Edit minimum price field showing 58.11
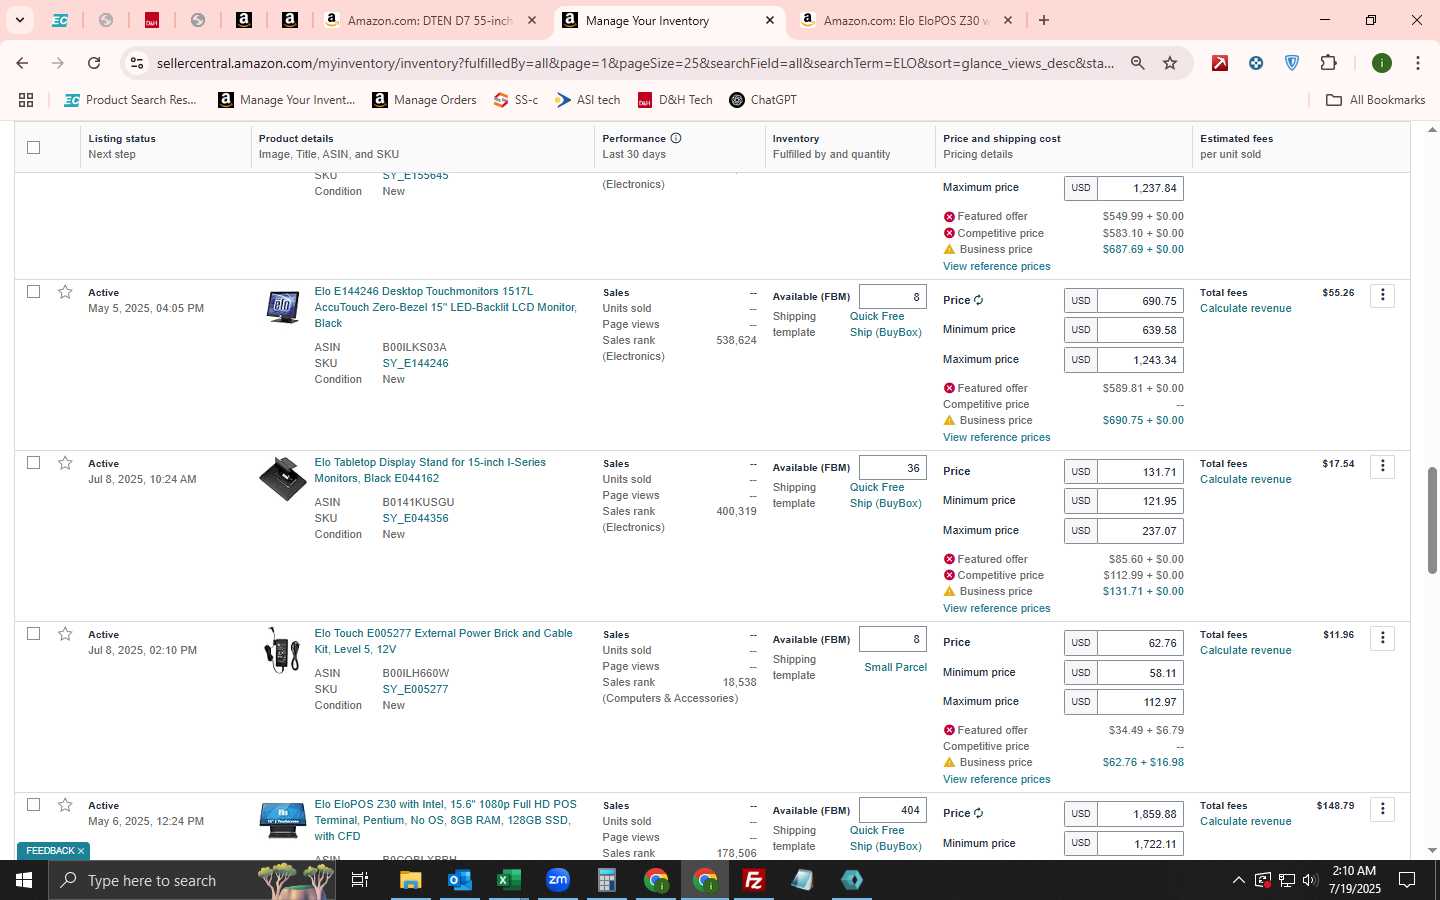This screenshot has height=900, width=1440. (x=1140, y=673)
